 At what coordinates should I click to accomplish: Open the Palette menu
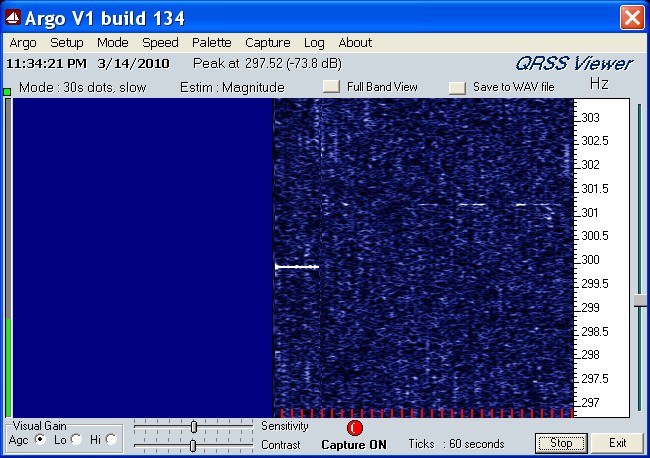coord(211,43)
